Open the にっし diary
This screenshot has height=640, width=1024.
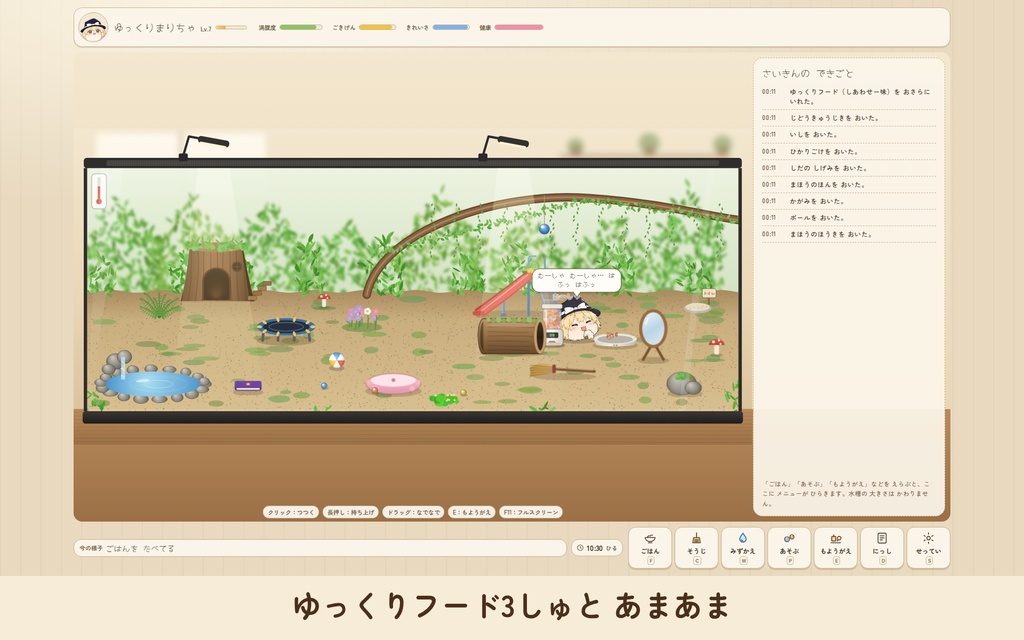pyautogui.click(x=882, y=547)
